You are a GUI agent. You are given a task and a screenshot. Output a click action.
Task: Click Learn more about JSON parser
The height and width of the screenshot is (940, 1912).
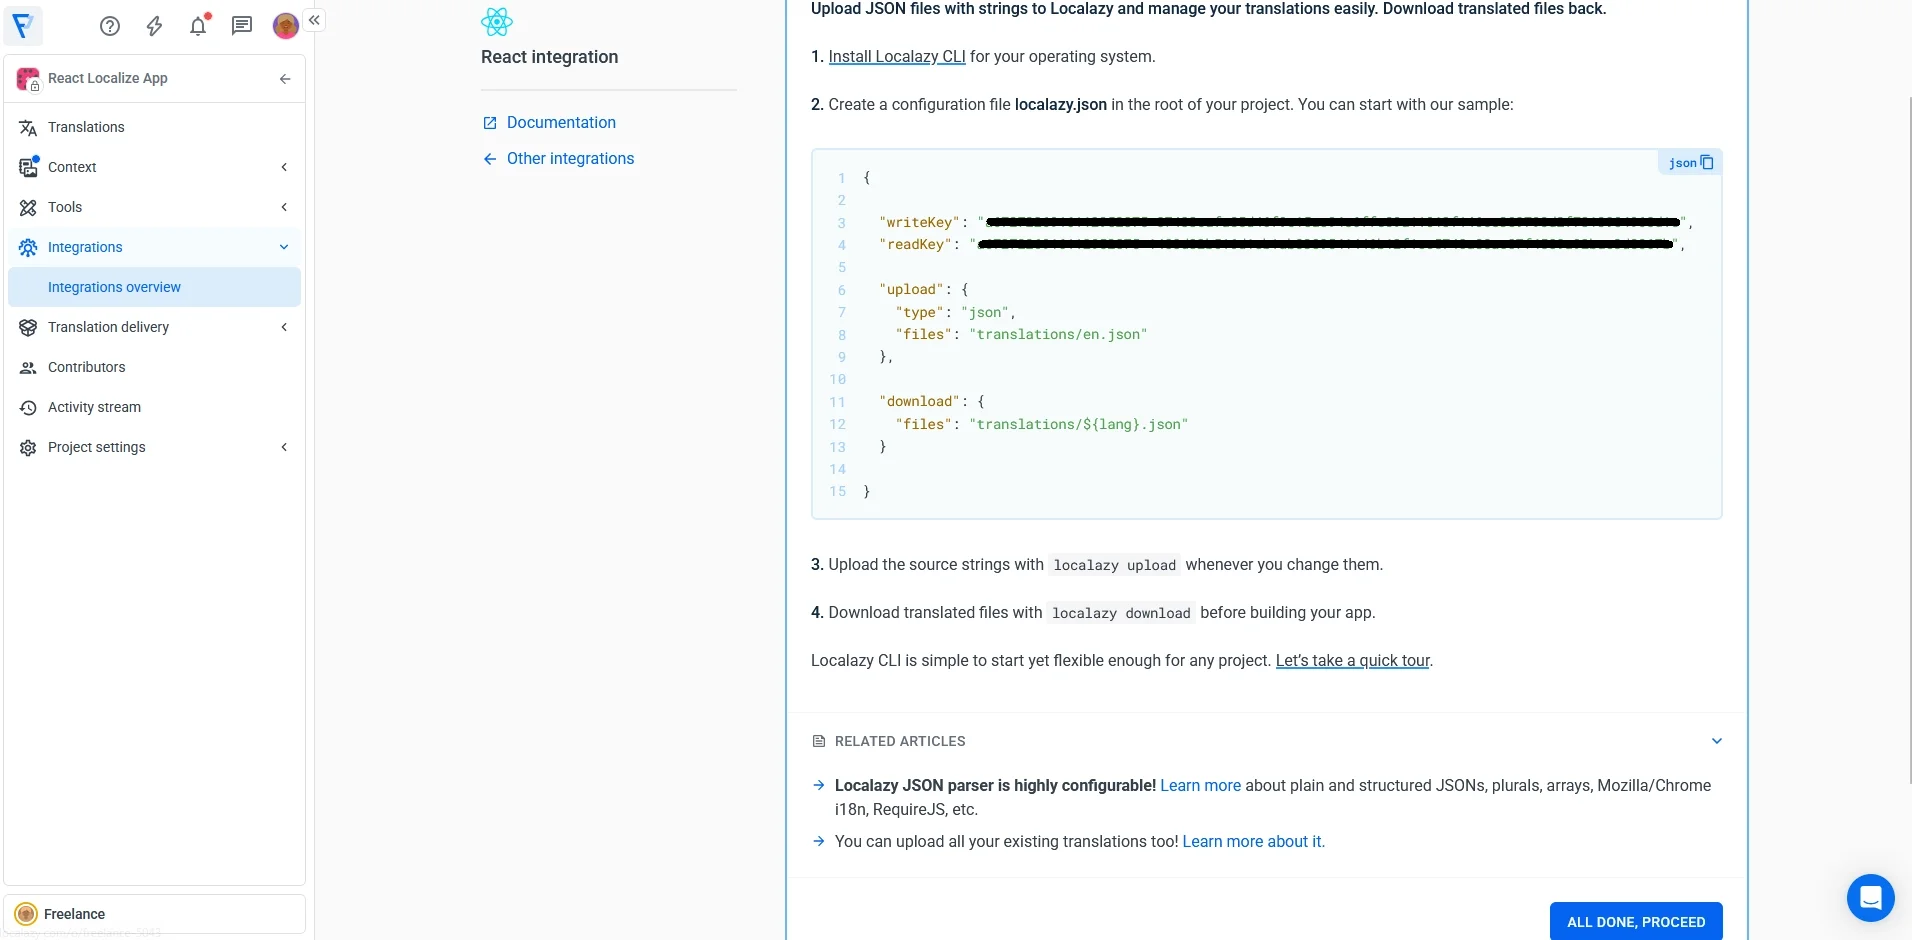1200,786
